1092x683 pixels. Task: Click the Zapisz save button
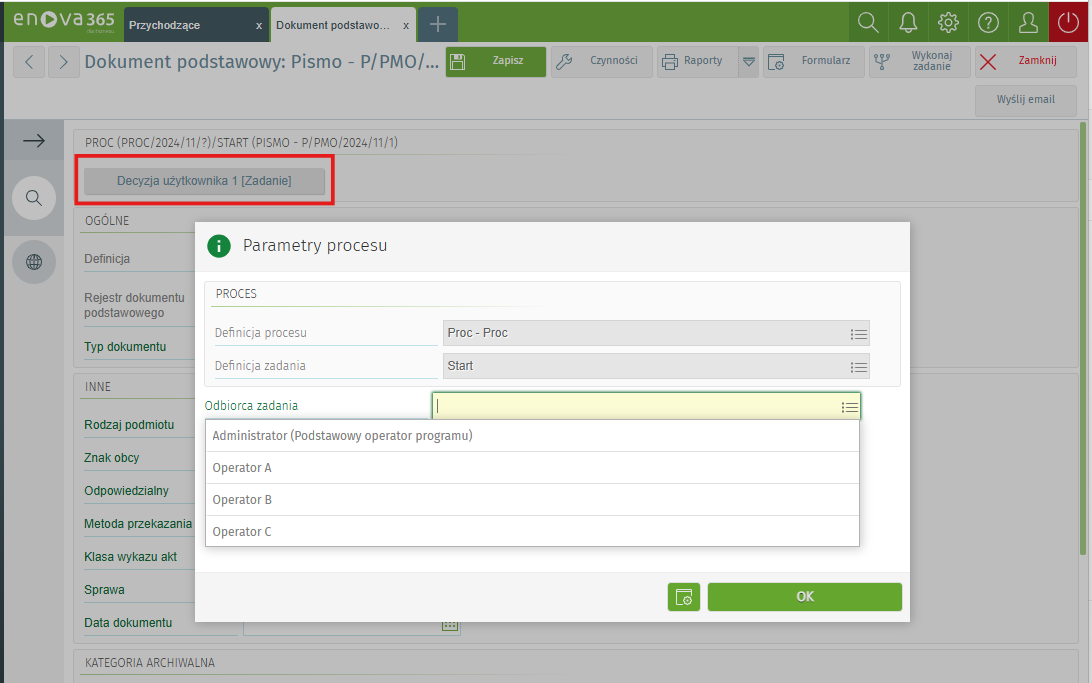pos(496,62)
